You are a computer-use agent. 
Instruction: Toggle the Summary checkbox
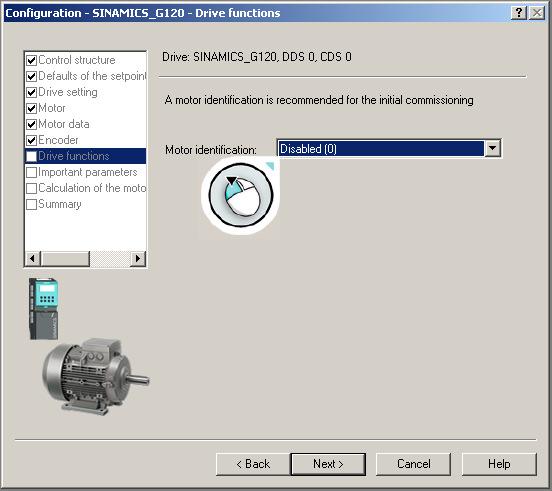coord(32,204)
